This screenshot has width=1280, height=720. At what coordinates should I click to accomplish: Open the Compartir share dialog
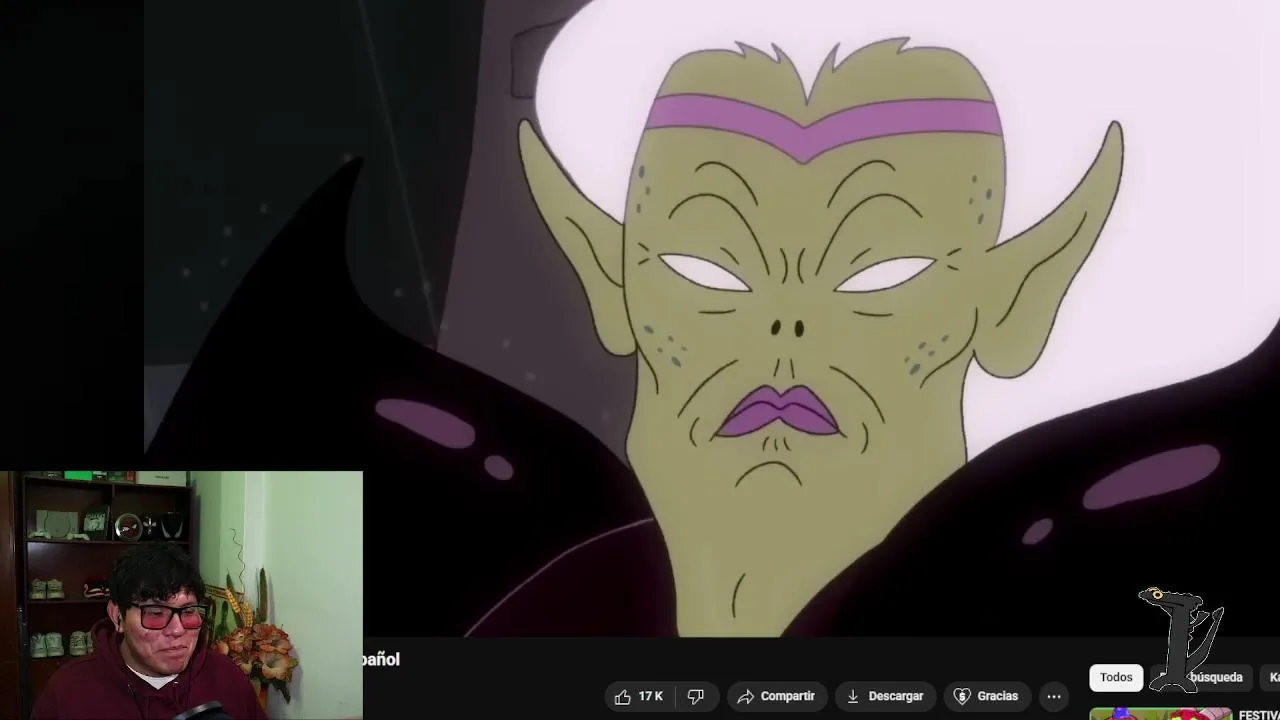pyautogui.click(x=776, y=696)
